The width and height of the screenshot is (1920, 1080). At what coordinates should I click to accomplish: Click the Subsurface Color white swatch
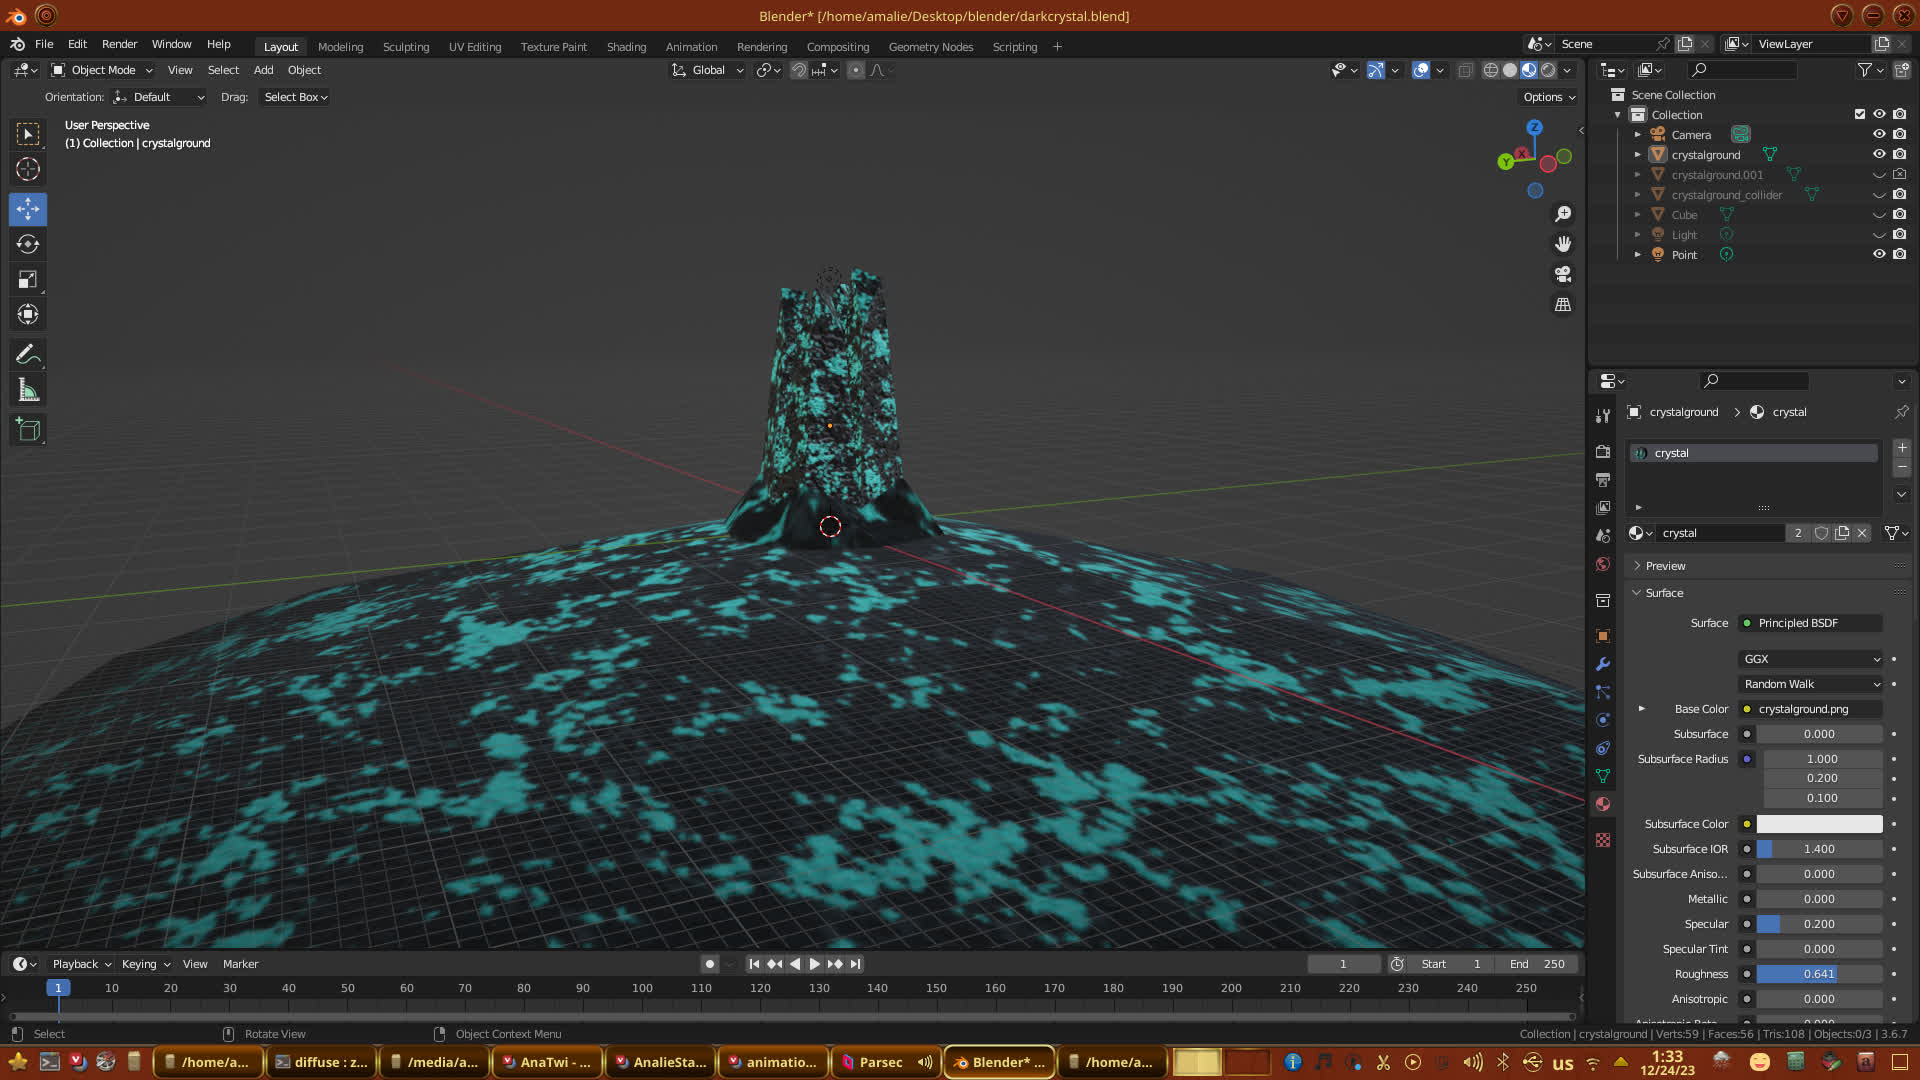(x=1819, y=824)
